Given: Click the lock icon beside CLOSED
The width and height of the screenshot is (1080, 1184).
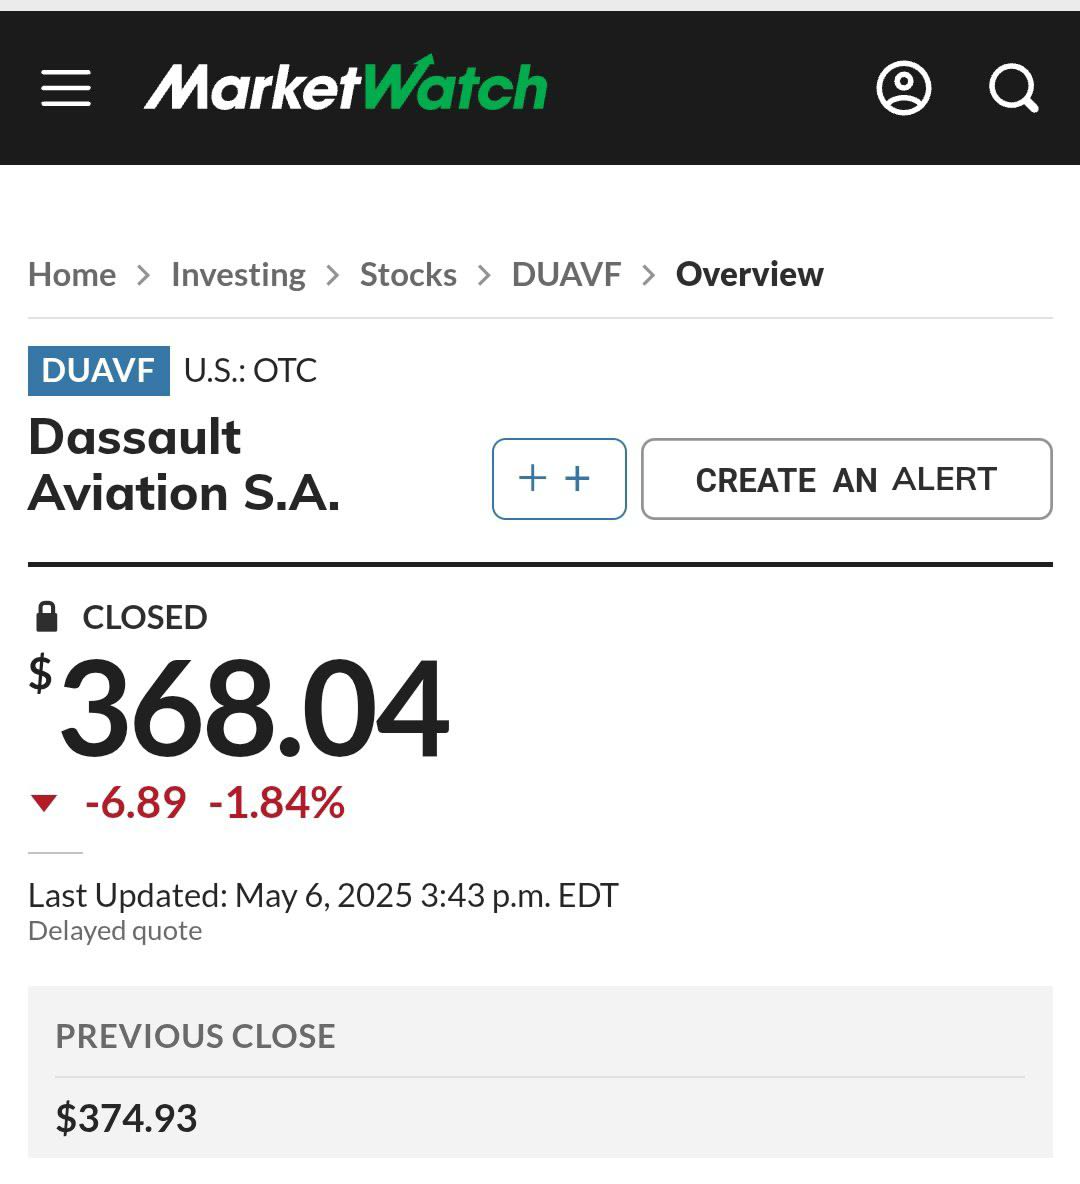Looking at the screenshot, I should (x=46, y=617).
